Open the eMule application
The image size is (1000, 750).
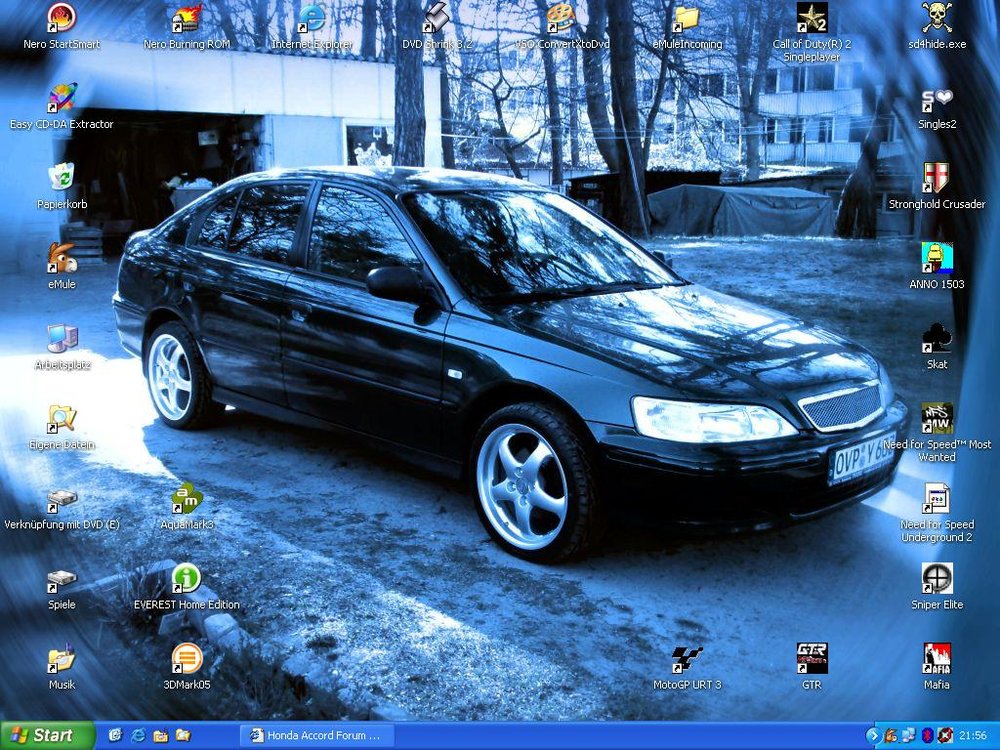60,260
